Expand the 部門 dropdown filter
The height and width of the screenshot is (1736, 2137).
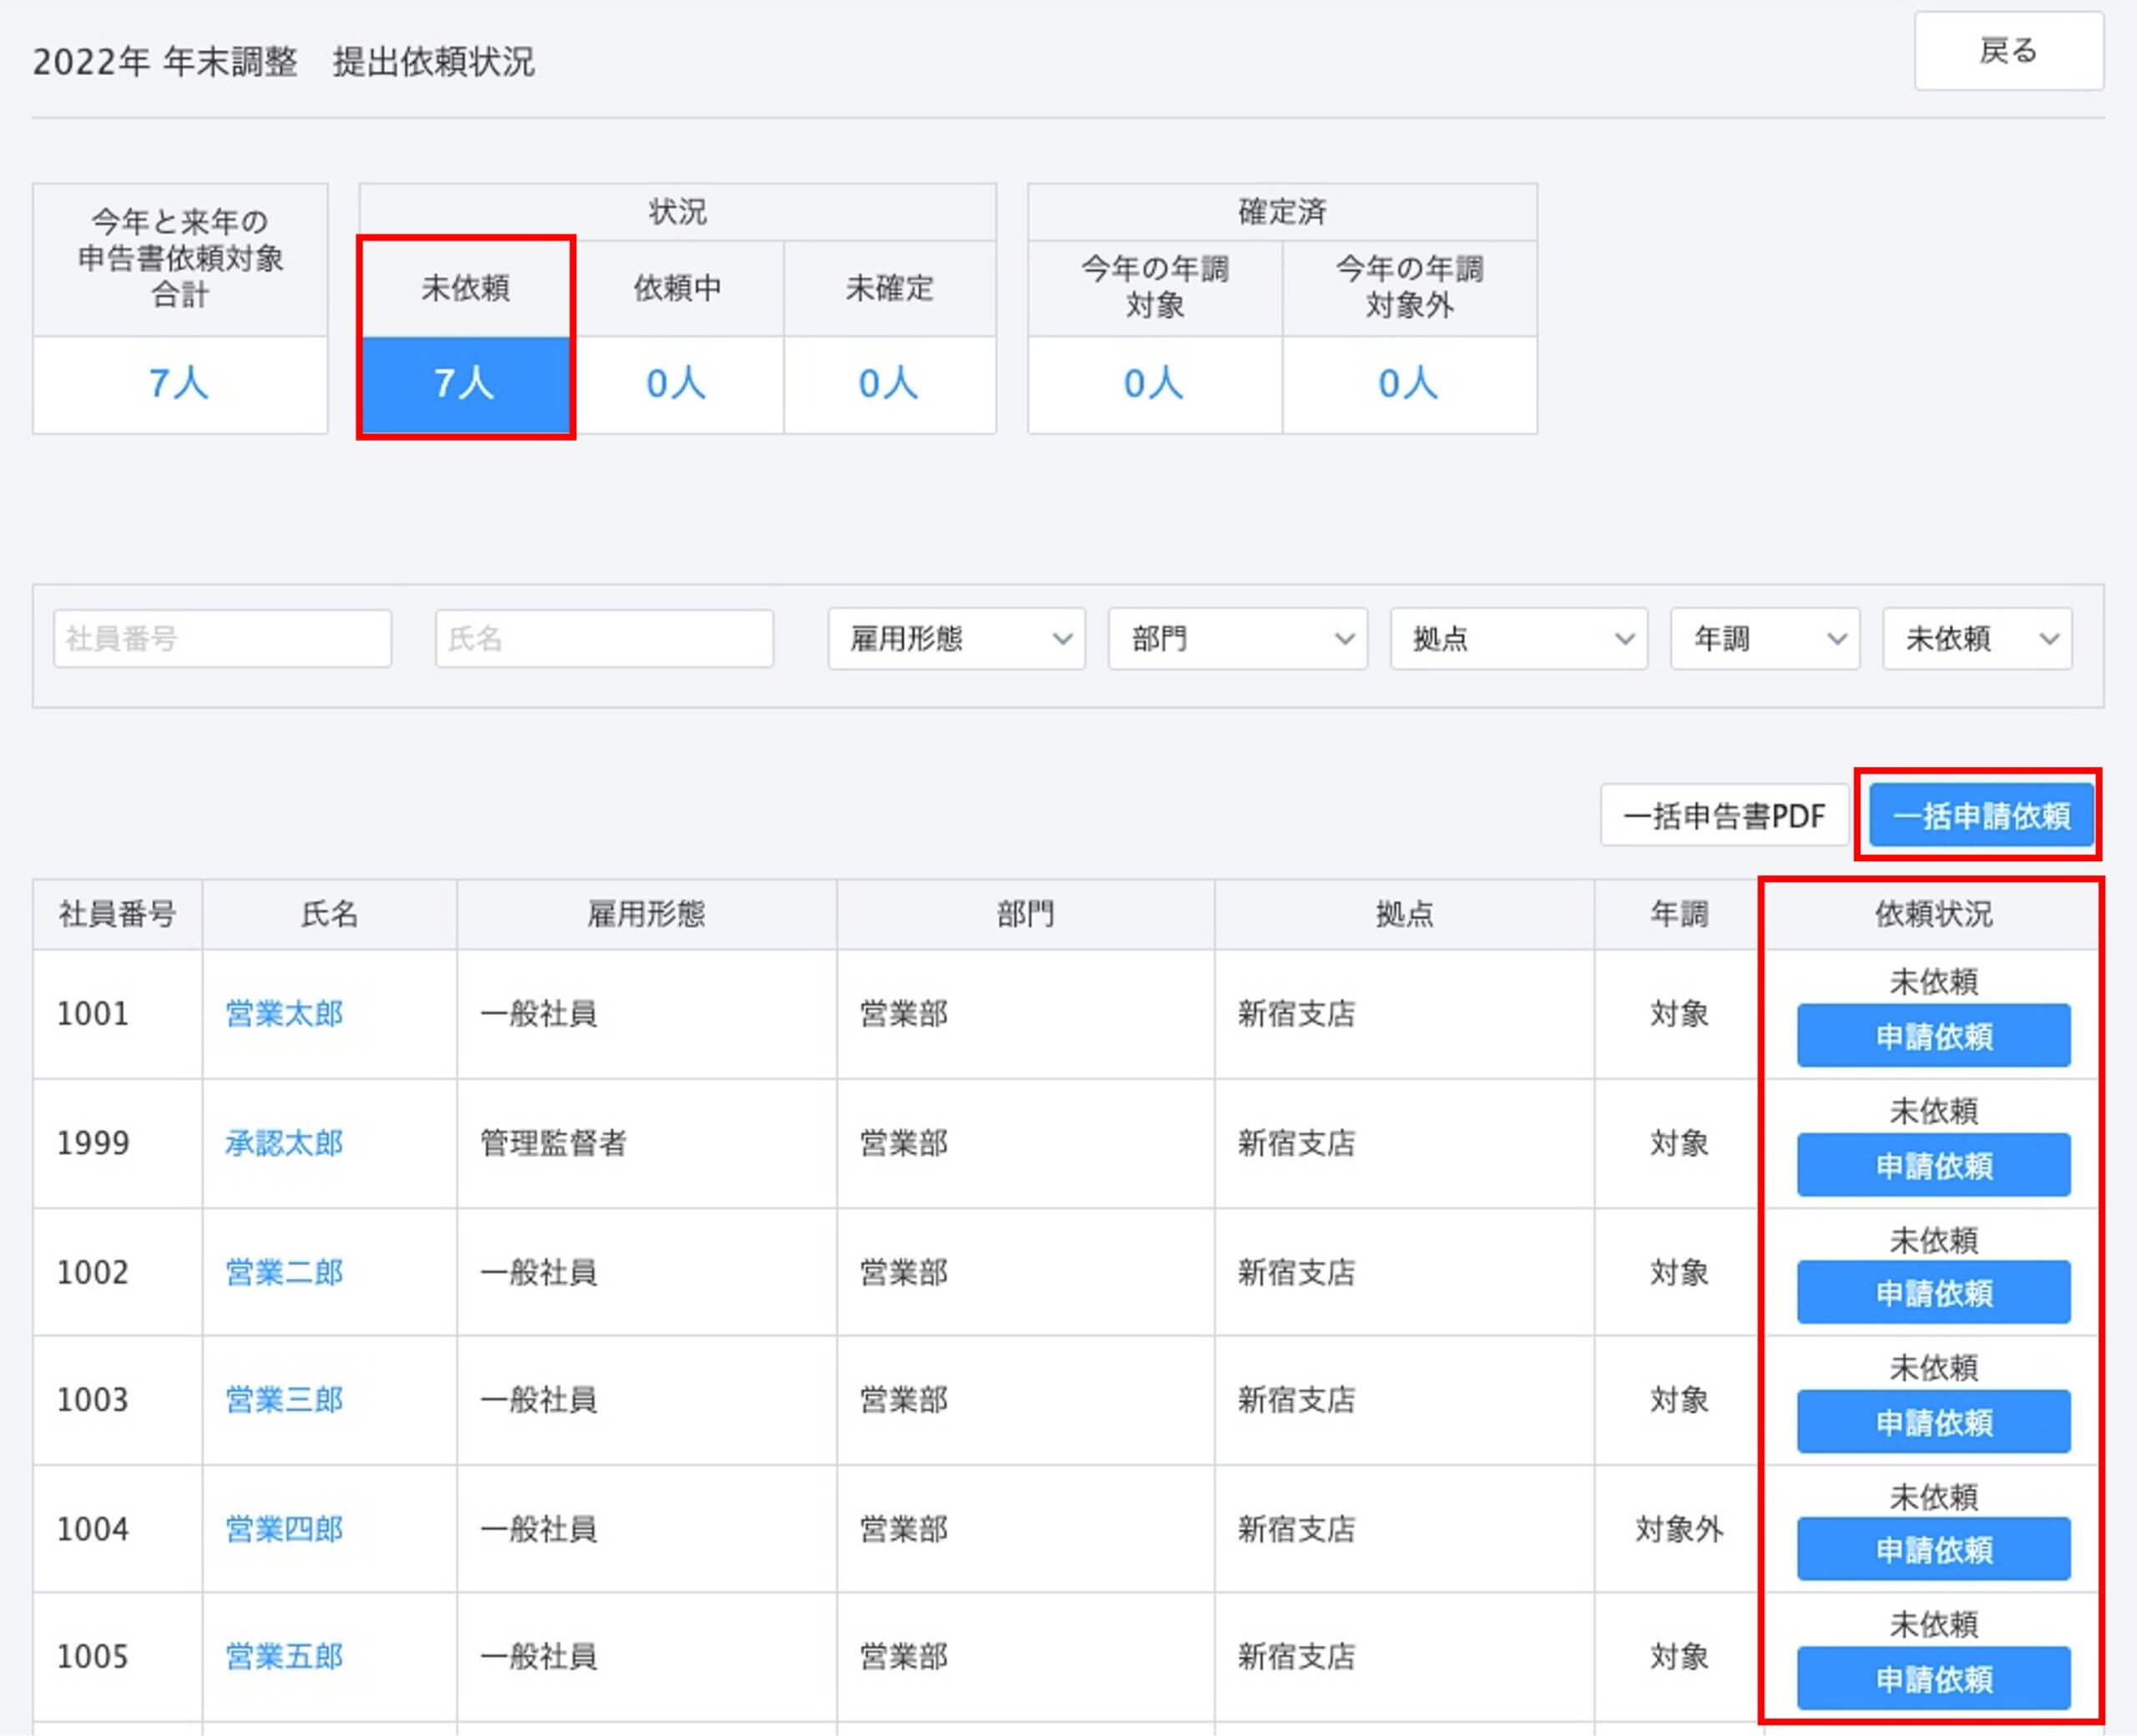[x=1237, y=638]
